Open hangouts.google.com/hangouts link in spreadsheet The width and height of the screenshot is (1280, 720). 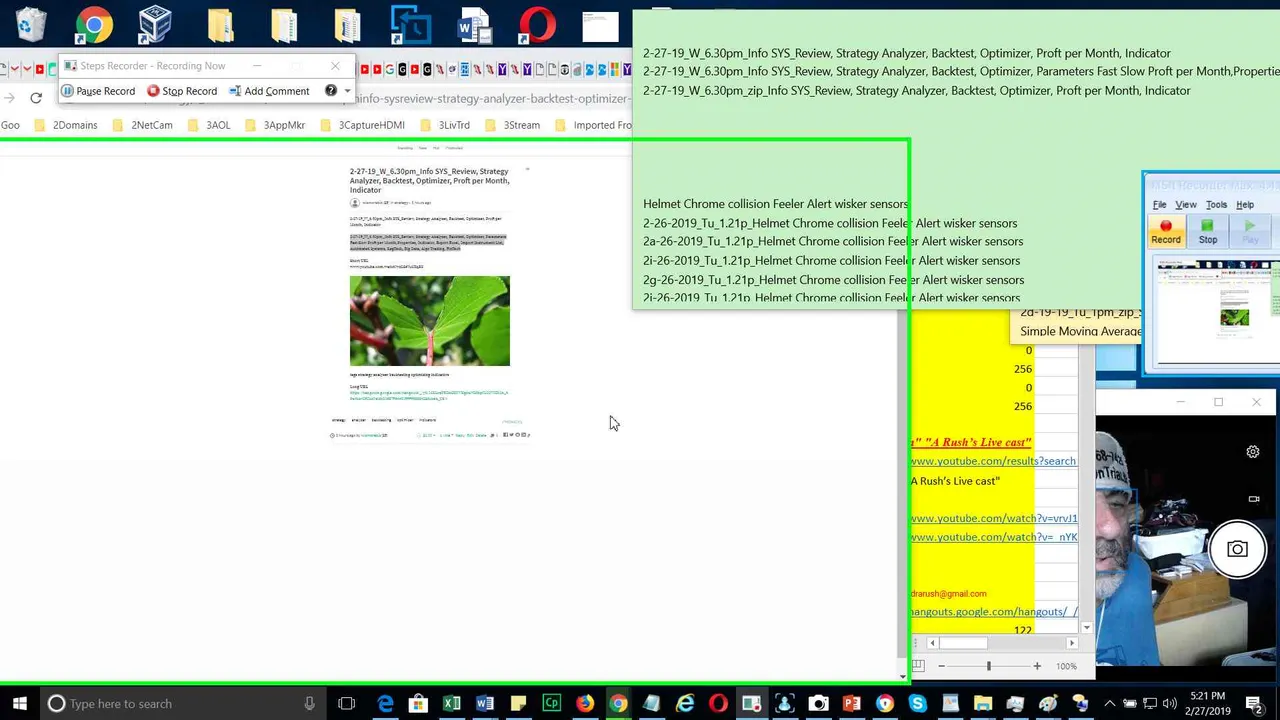pos(993,612)
